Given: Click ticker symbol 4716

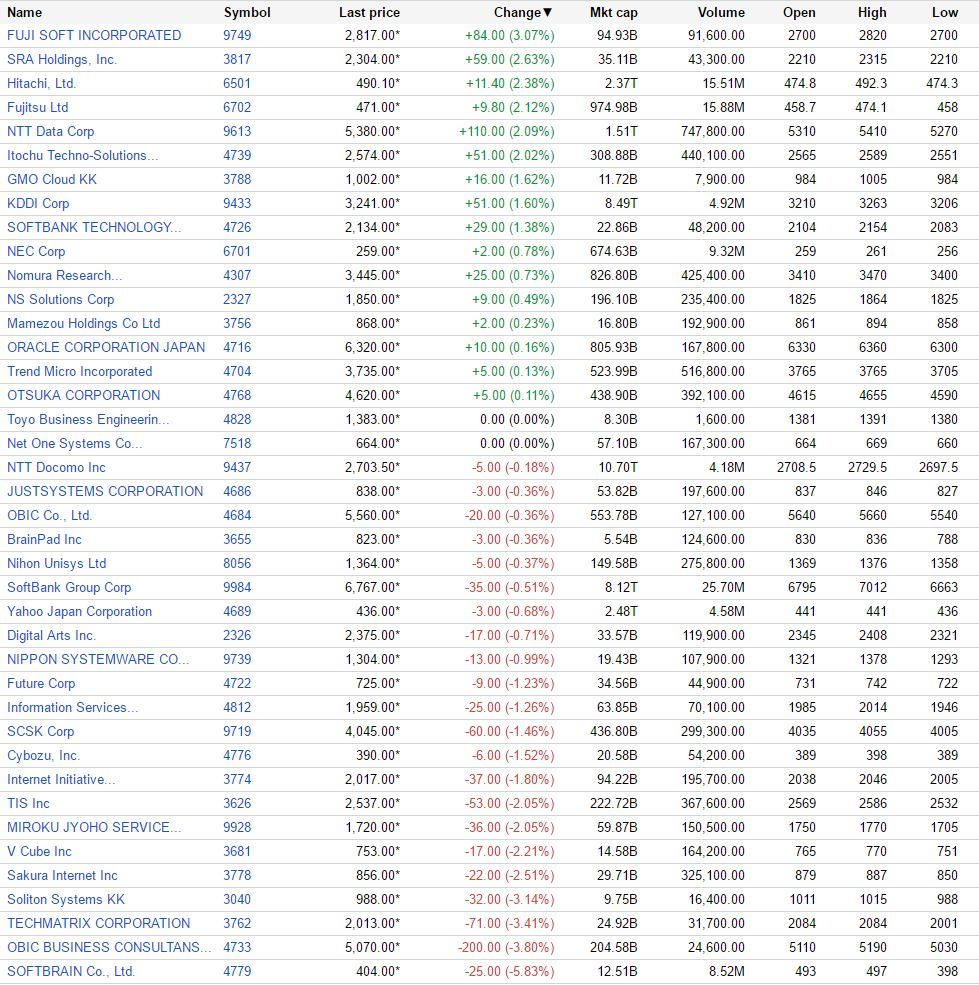Looking at the screenshot, I should point(238,347).
